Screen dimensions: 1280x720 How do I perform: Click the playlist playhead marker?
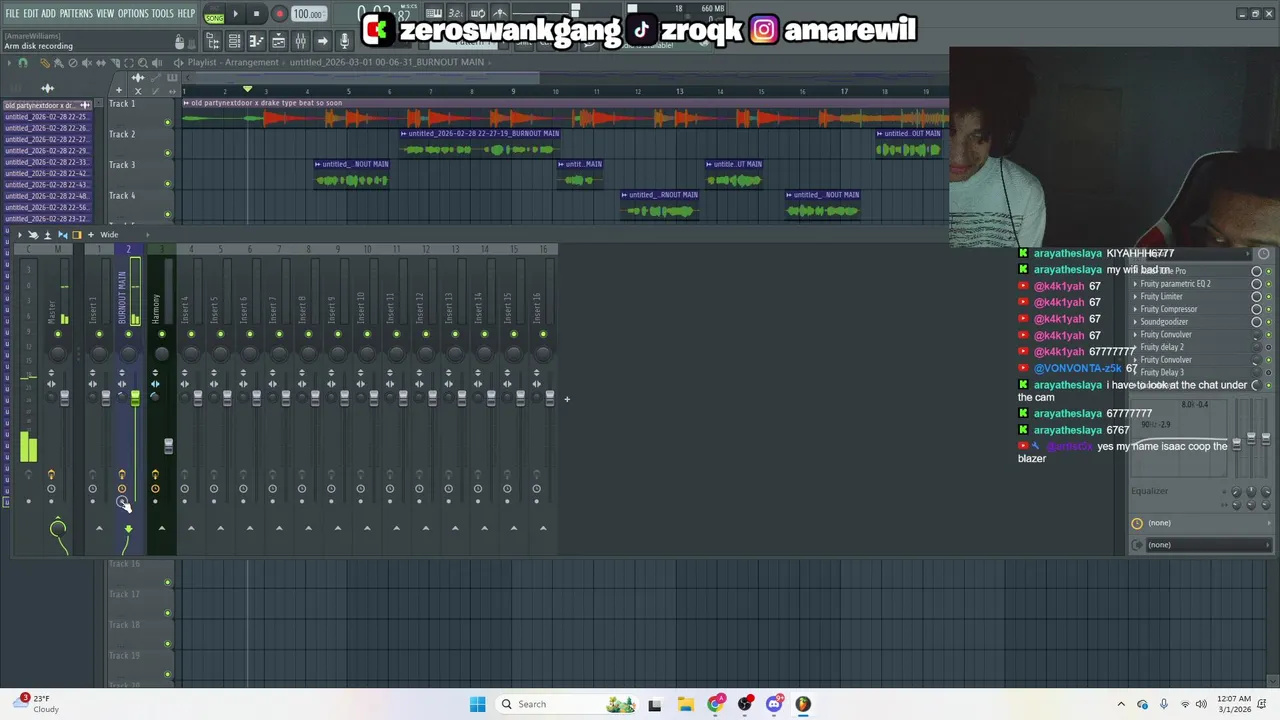(247, 91)
